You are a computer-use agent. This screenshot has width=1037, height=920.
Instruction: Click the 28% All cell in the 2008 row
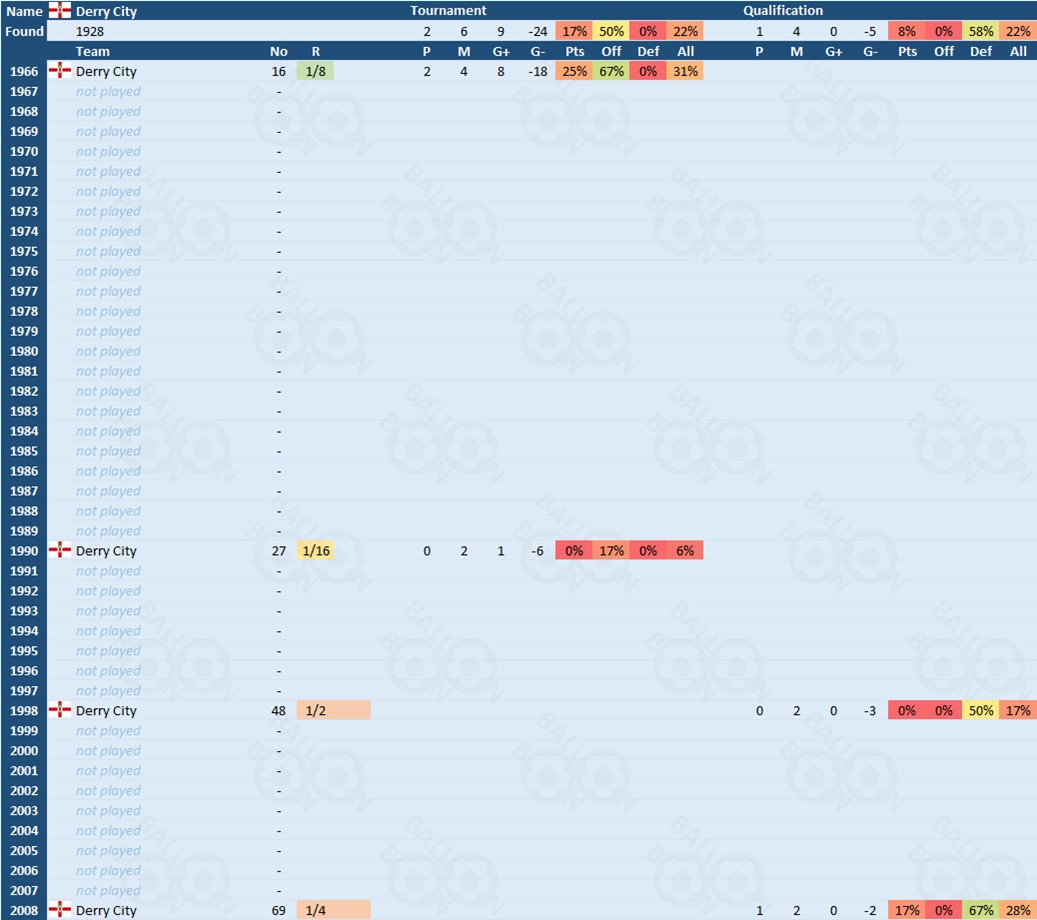1018,911
